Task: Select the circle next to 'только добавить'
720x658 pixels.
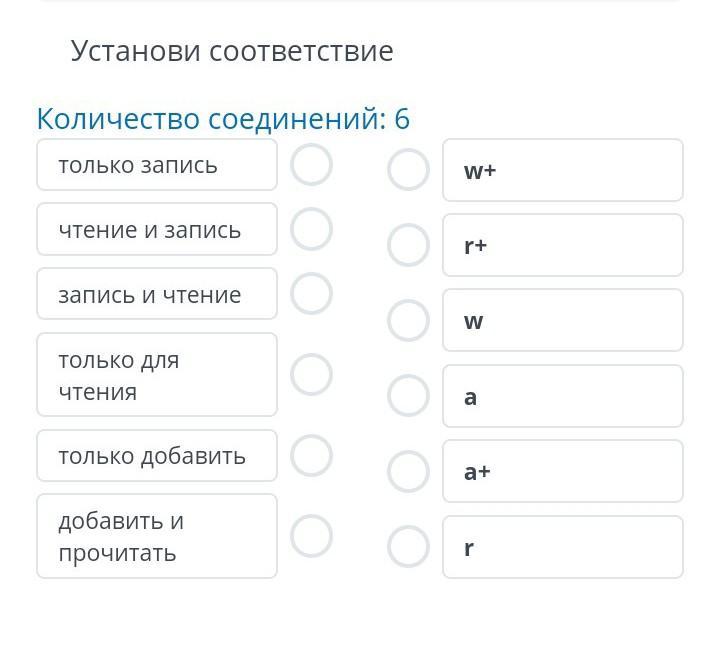Action: [x=311, y=455]
